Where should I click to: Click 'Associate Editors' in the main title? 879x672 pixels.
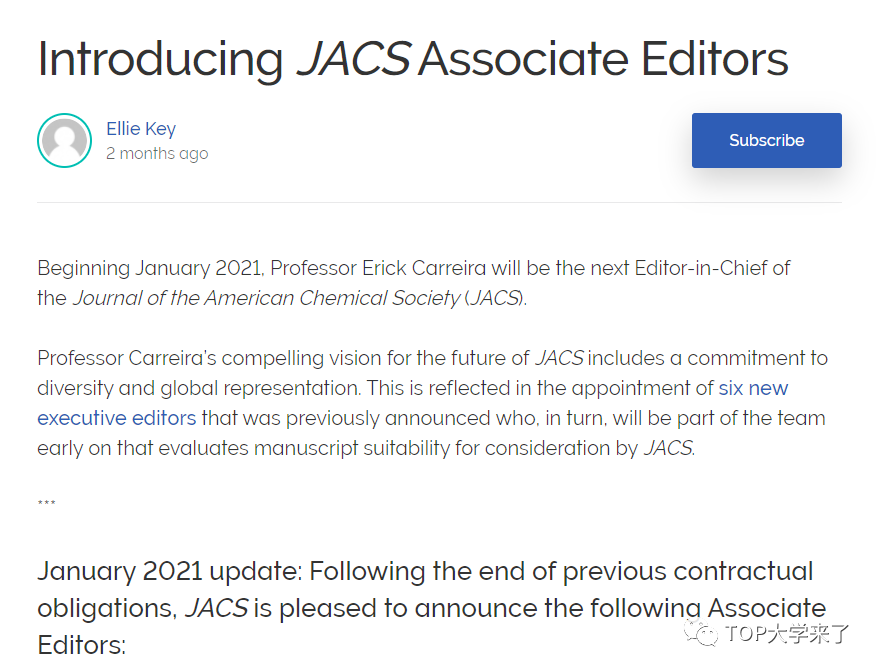coord(603,58)
